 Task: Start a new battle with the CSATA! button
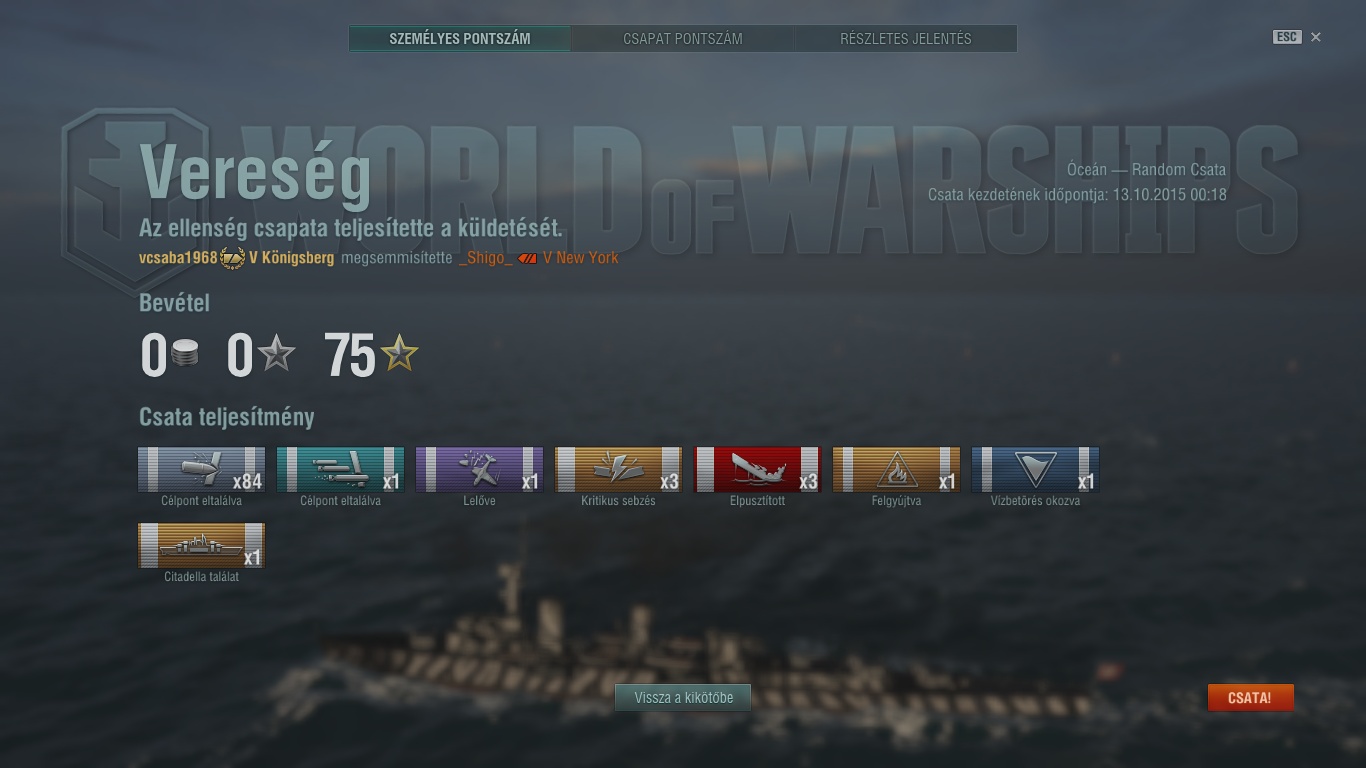click(x=1250, y=698)
